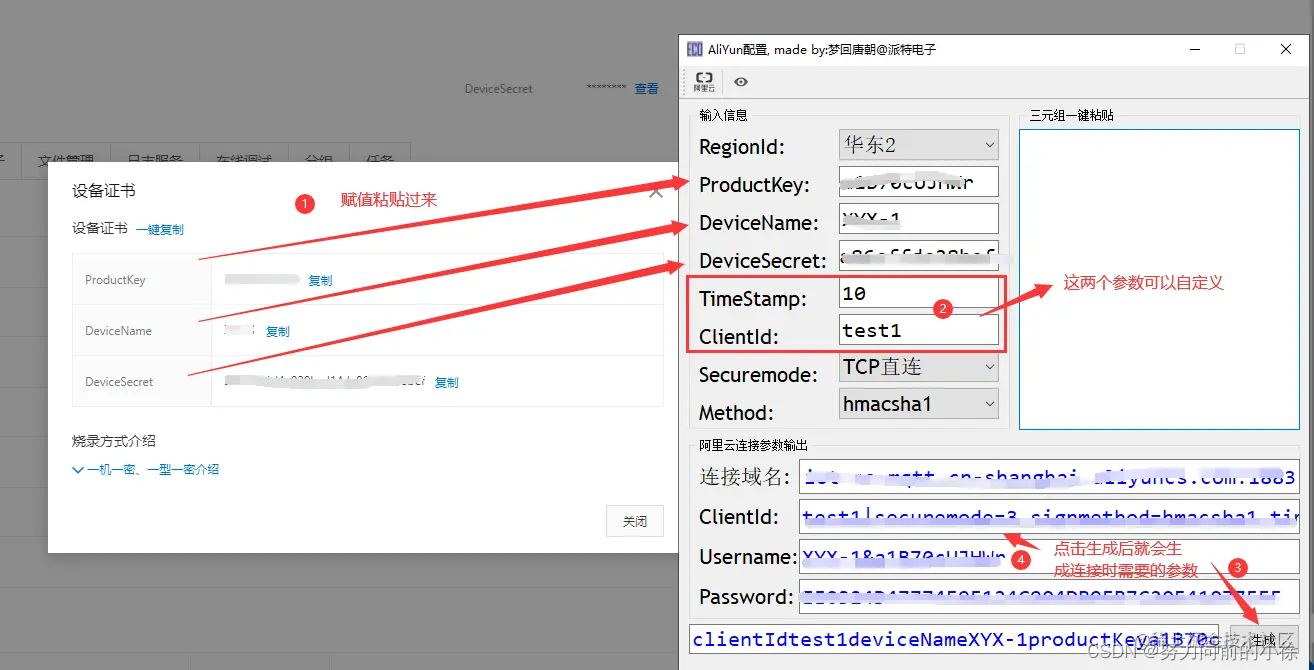Click the bottom clientIdtest1deviceName signature field

click(x=955, y=639)
